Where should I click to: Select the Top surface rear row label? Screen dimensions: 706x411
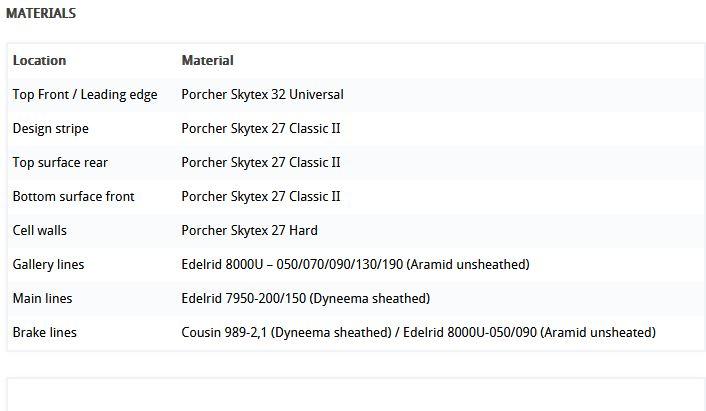coord(60,163)
